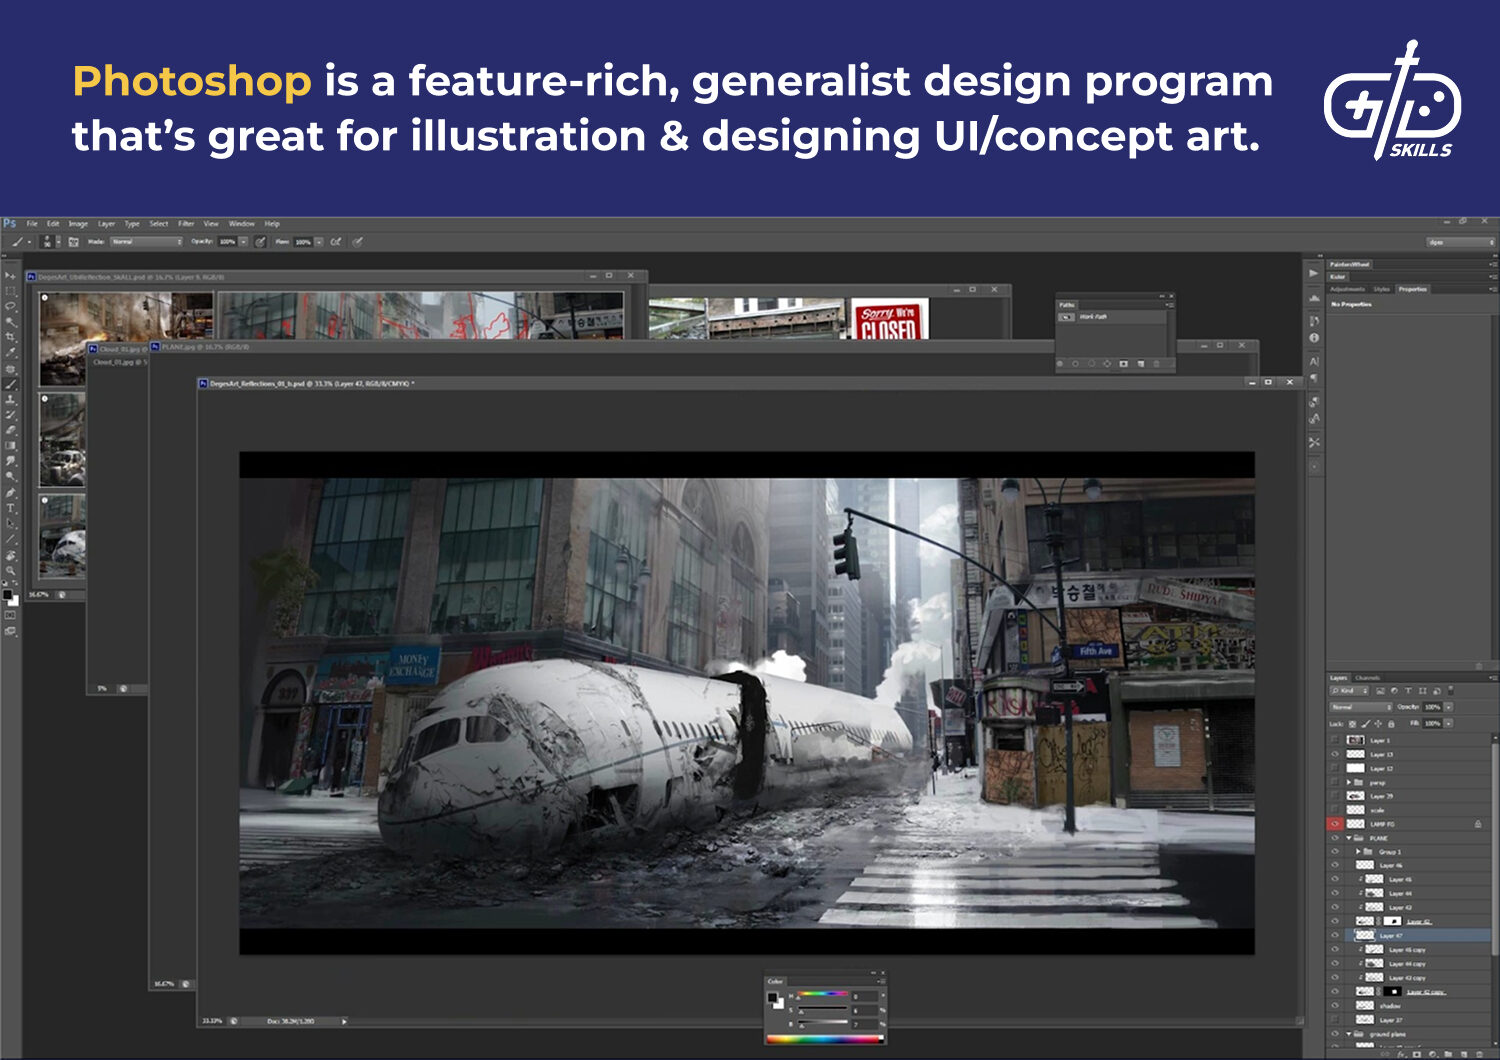Select the Crop tool
The height and width of the screenshot is (1060, 1500).
(x=10, y=337)
